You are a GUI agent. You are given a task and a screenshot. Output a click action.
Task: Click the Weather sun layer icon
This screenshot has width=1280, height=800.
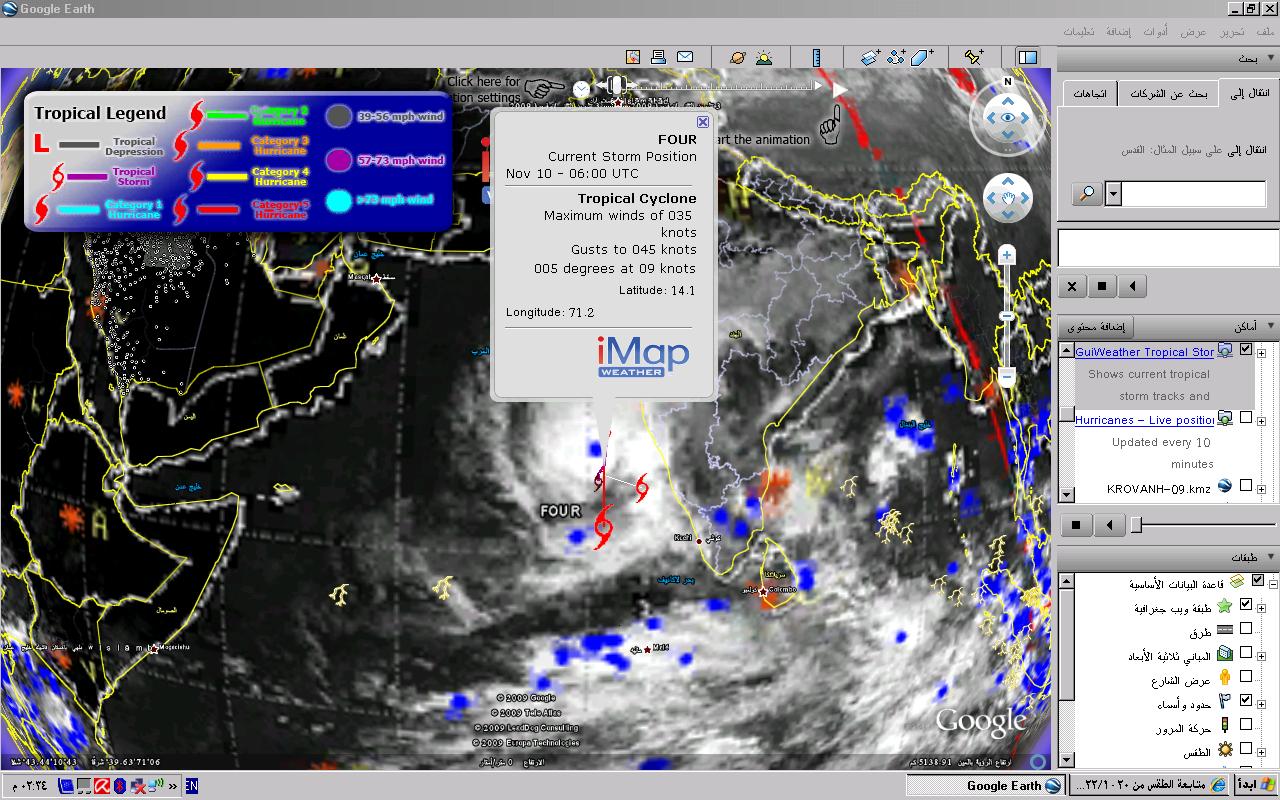[x=1225, y=750]
